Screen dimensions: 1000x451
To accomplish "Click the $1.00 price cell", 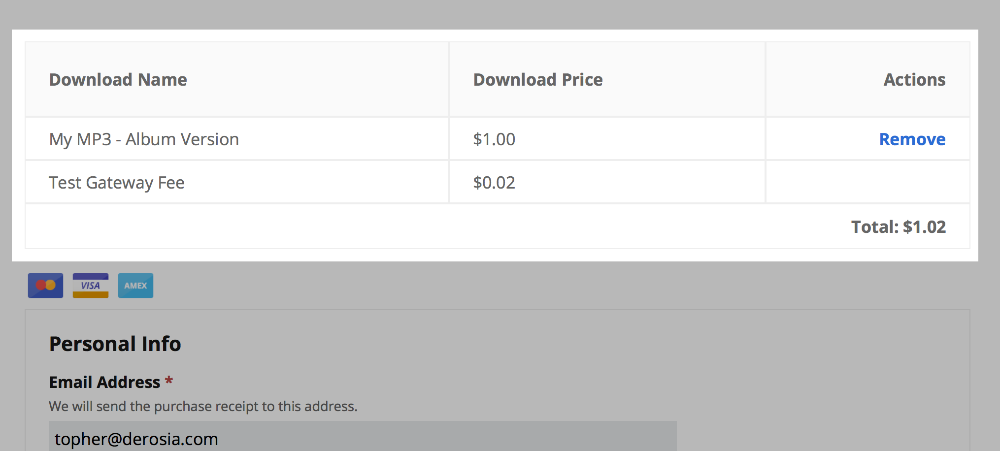I will (494, 139).
